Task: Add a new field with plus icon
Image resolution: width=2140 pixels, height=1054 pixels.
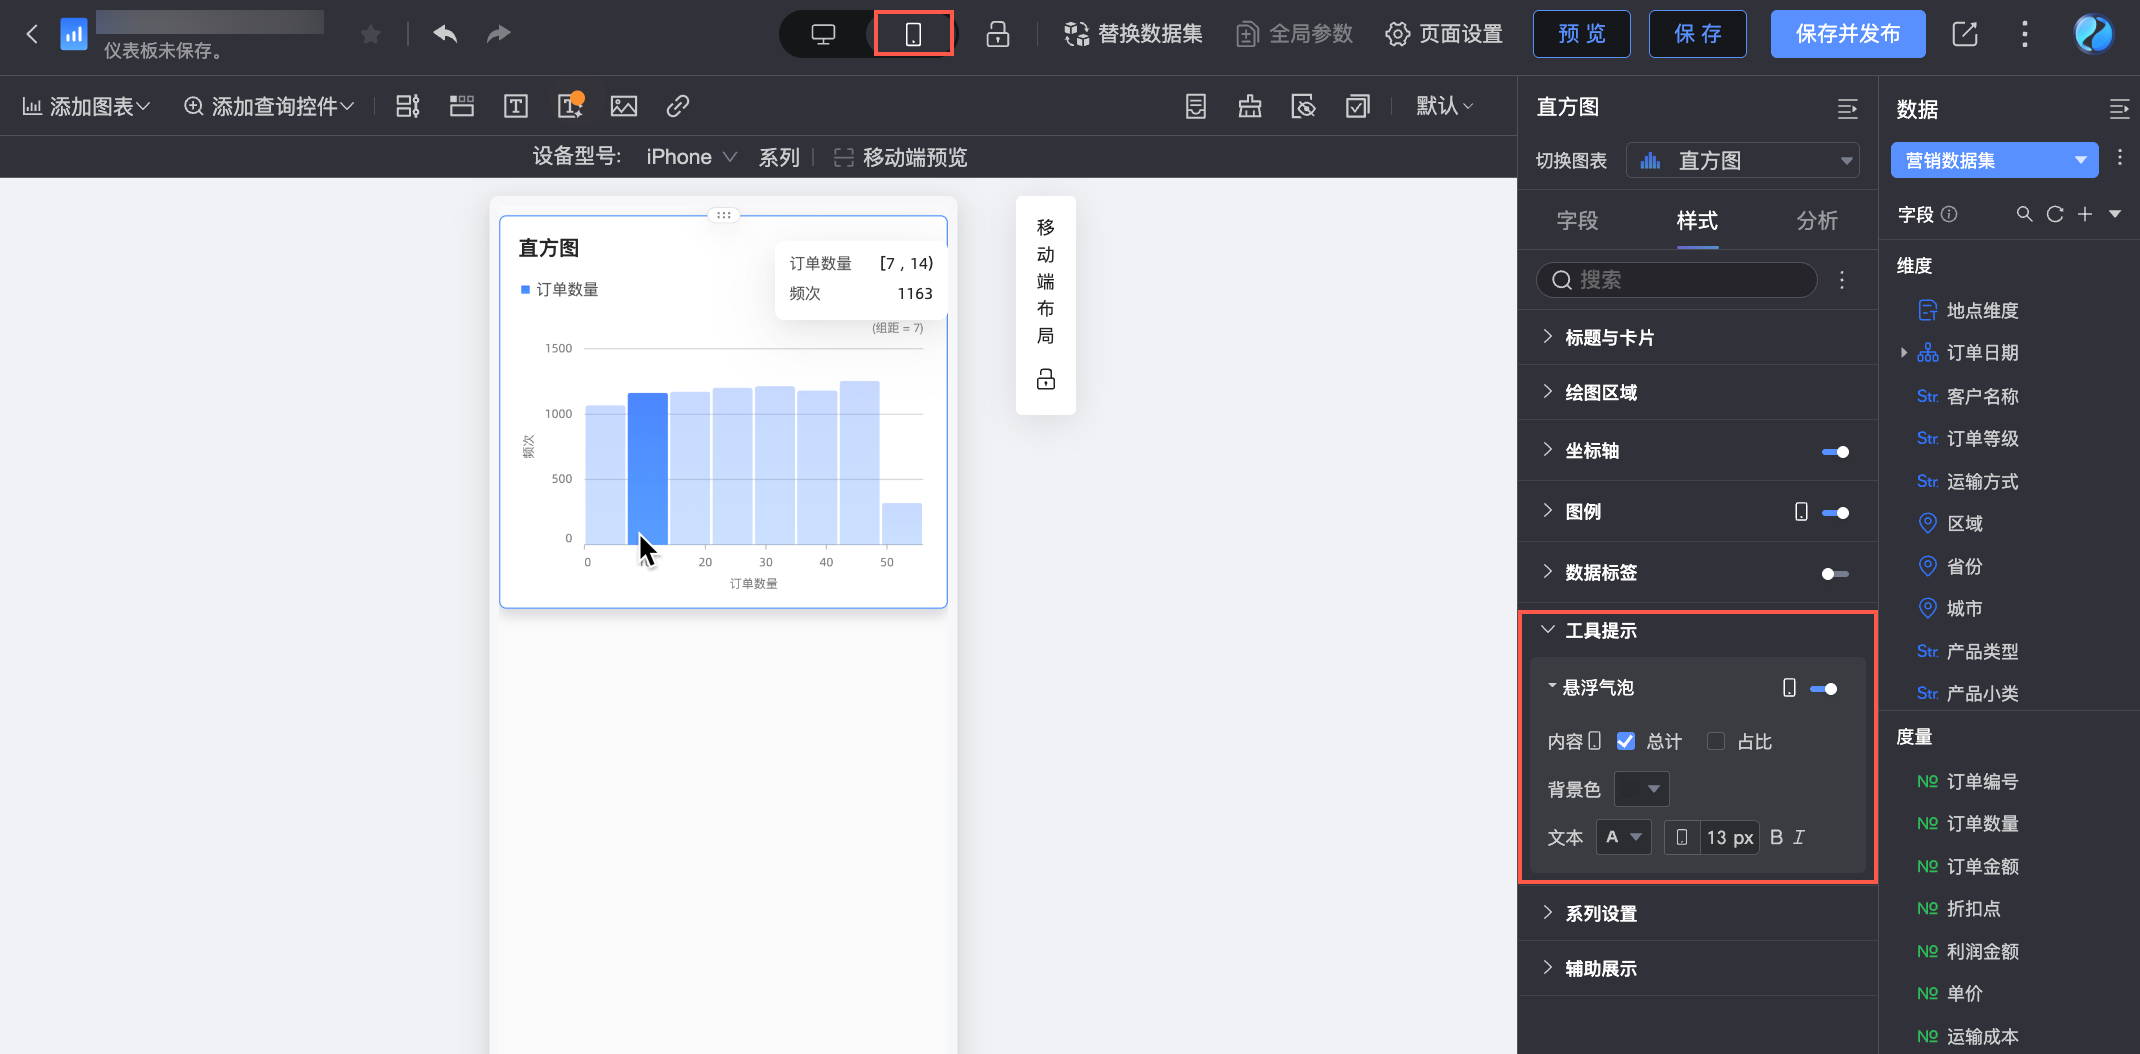Action: (x=2085, y=214)
